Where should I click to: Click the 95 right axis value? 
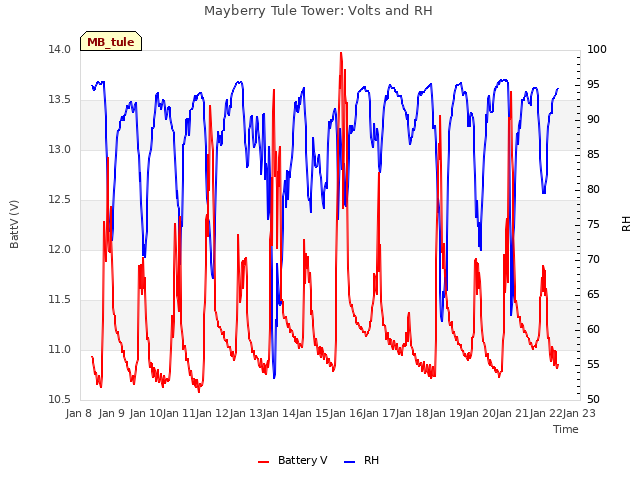coord(593,84)
